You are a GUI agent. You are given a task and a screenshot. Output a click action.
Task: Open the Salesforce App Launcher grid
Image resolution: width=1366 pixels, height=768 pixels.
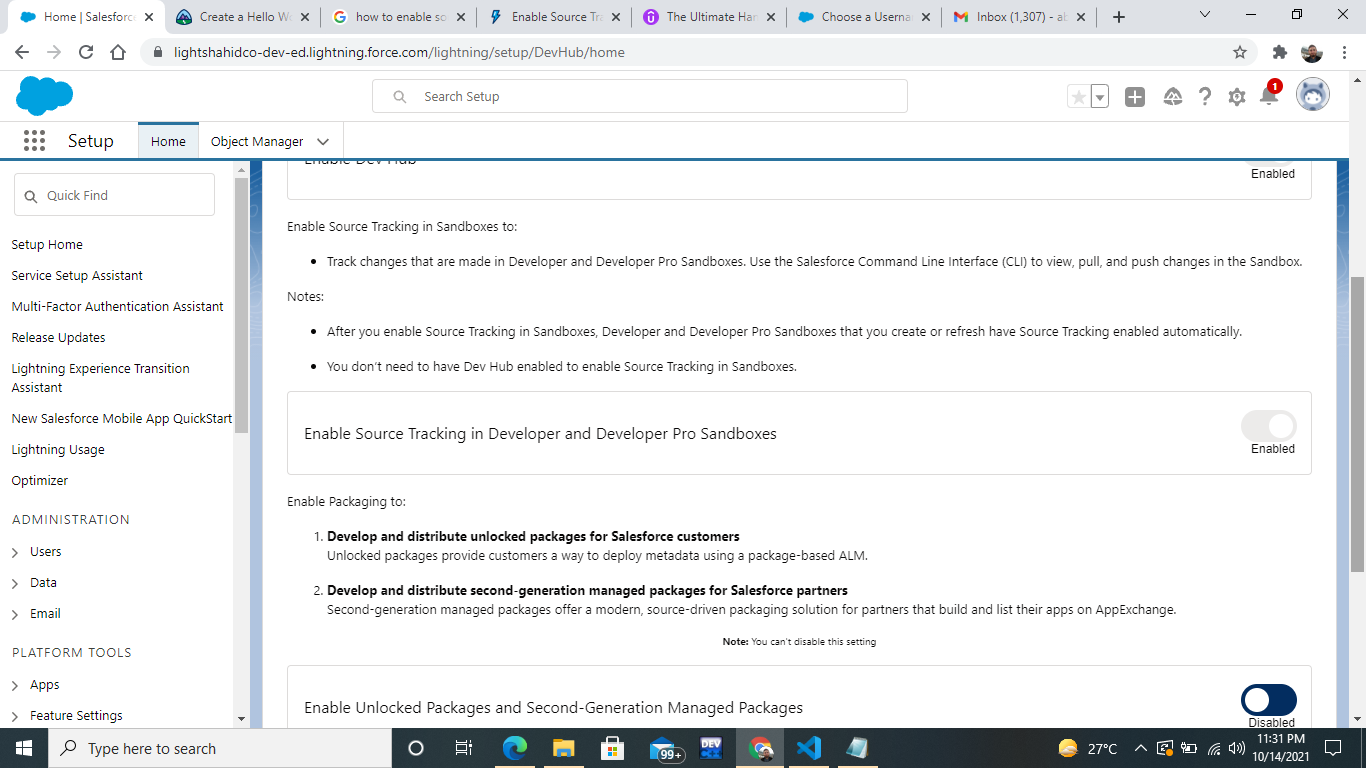point(34,141)
